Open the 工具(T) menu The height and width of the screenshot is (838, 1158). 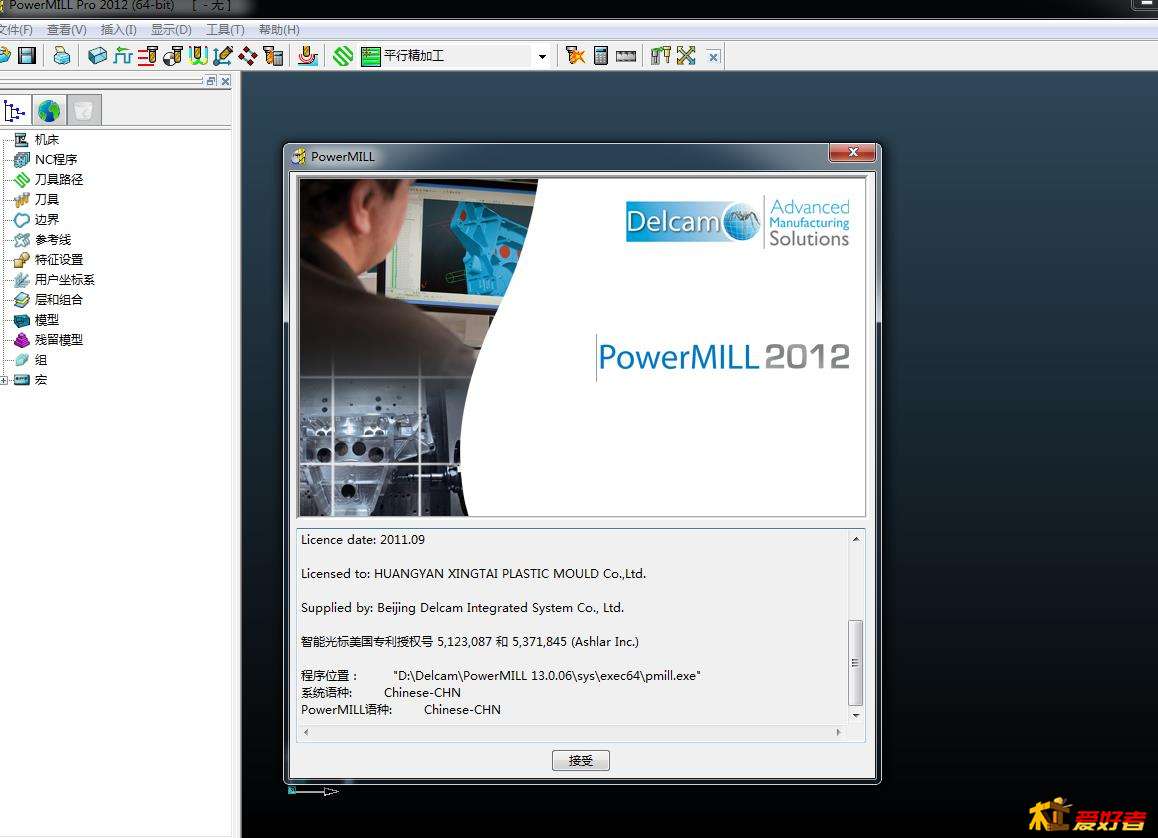pyautogui.click(x=225, y=30)
